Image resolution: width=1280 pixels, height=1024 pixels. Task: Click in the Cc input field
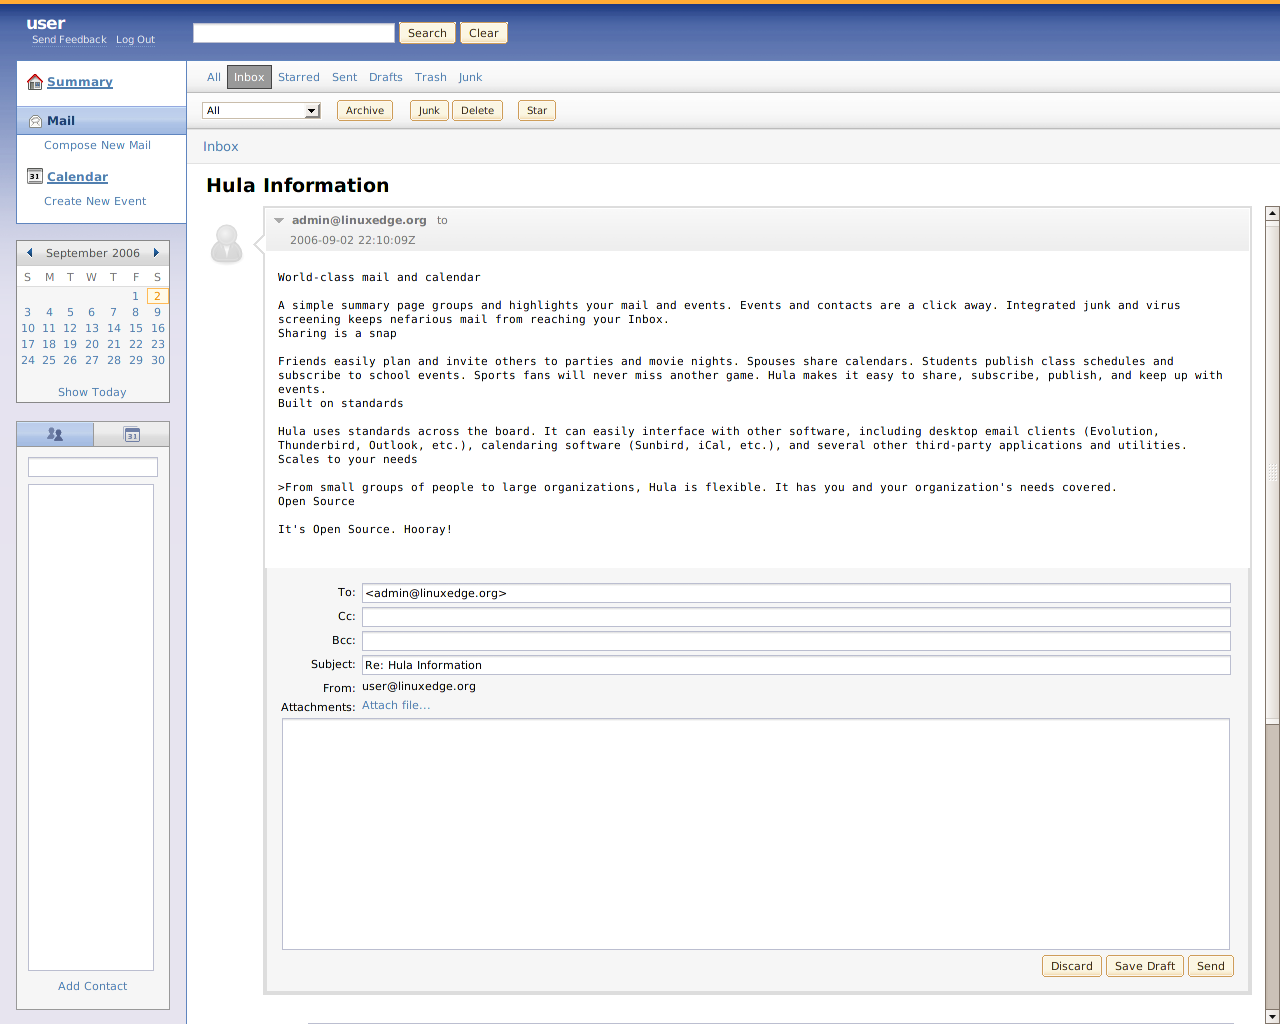pos(795,617)
